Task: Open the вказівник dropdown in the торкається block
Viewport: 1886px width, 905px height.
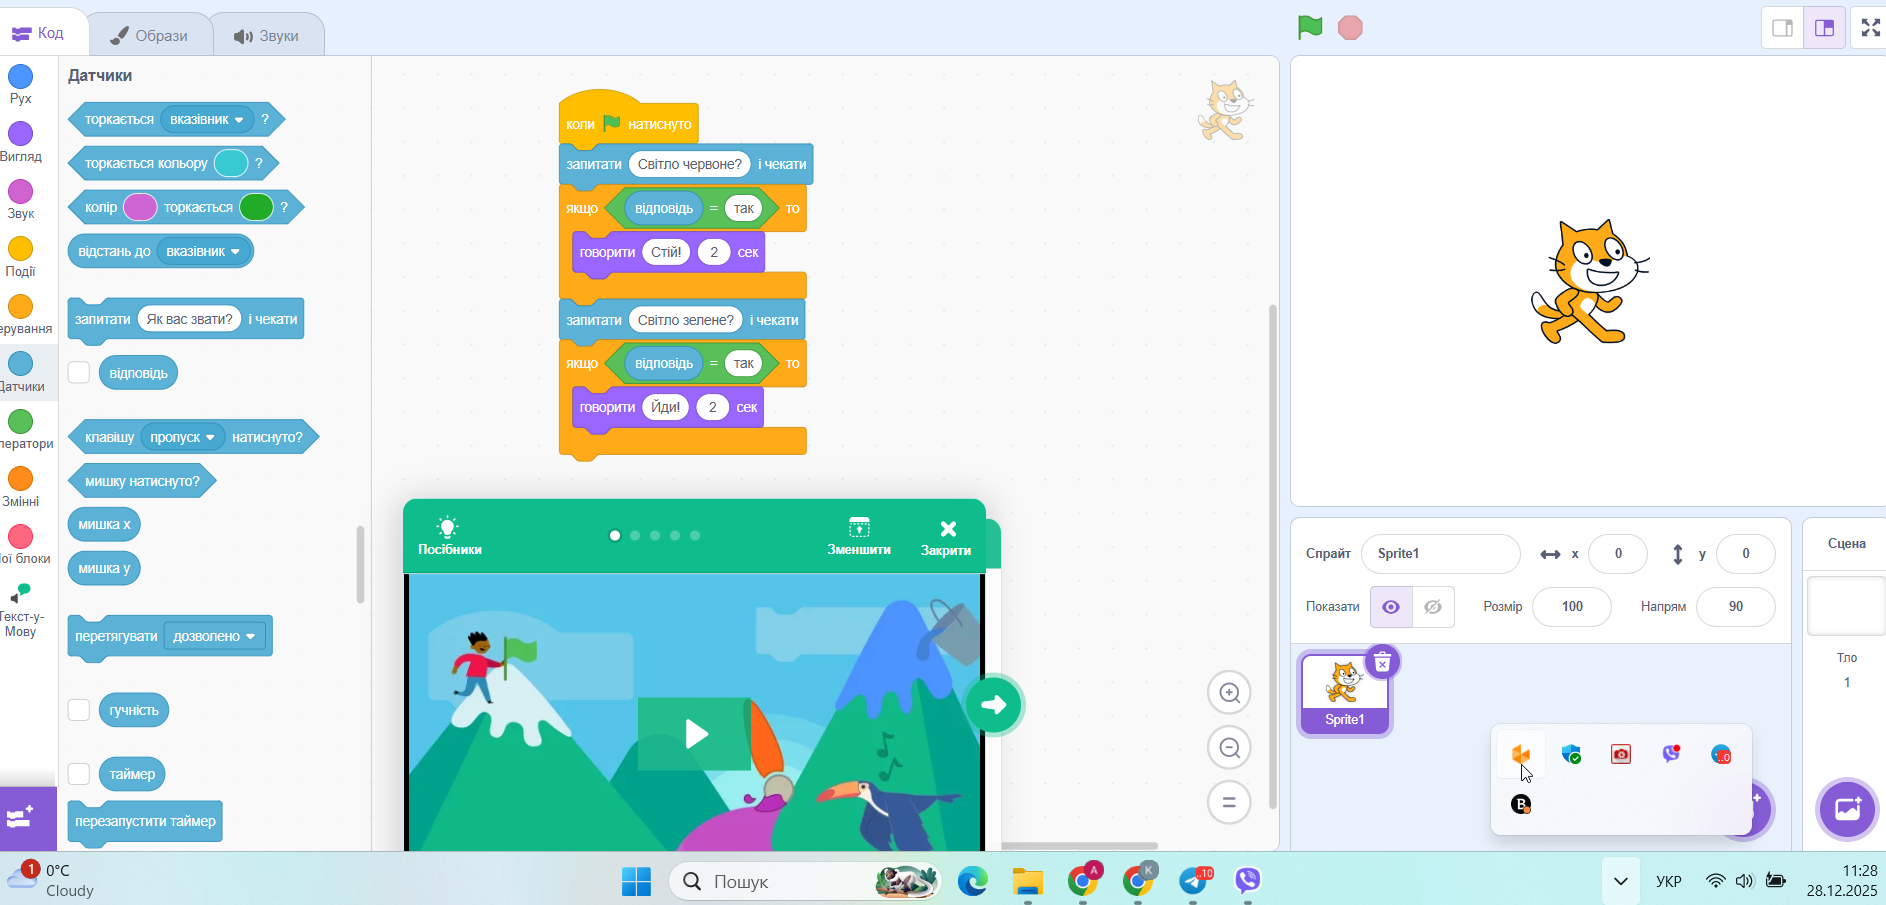Action: tap(206, 120)
